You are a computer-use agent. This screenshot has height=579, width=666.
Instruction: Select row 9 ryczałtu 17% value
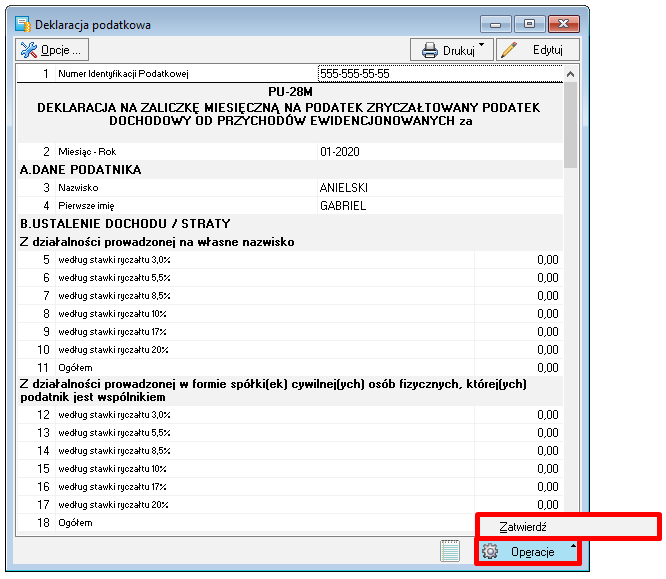click(x=519, y=331)
